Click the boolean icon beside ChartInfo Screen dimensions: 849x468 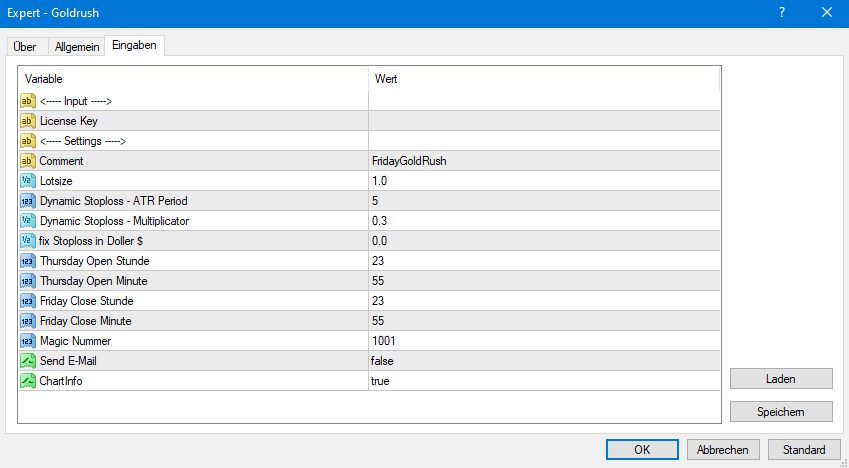click(x=28, y=381)
